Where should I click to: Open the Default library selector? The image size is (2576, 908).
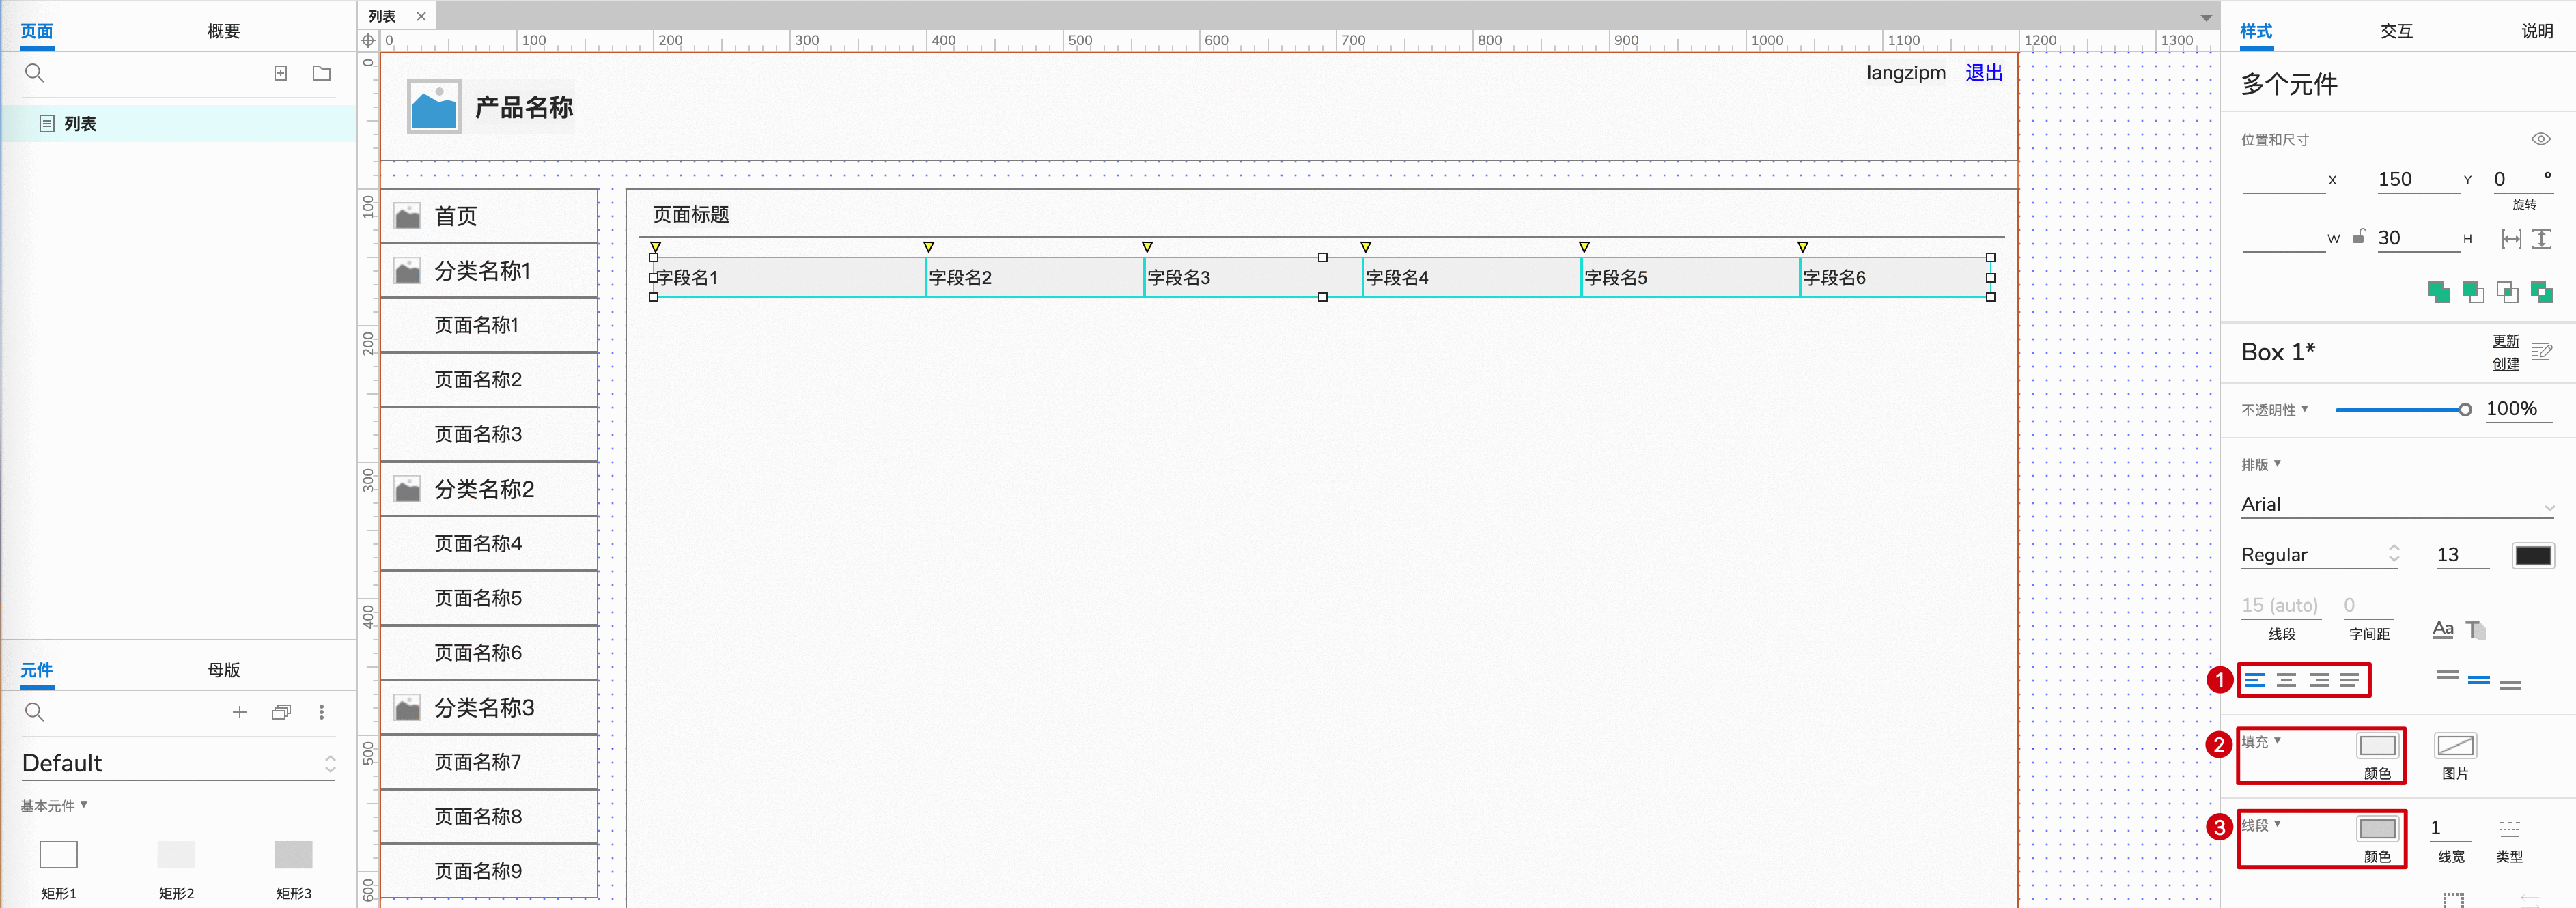(x=178, y=763)
